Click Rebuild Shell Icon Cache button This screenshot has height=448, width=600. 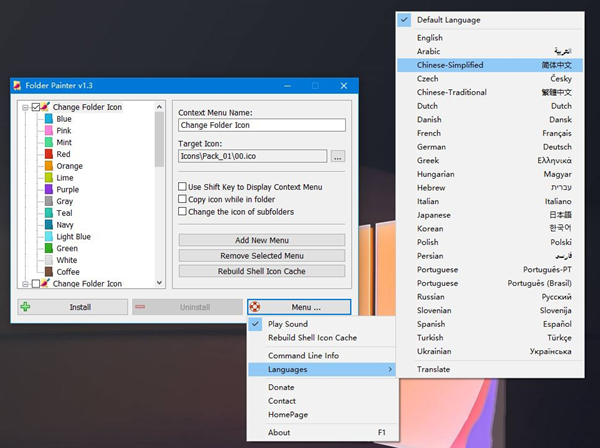261,271
